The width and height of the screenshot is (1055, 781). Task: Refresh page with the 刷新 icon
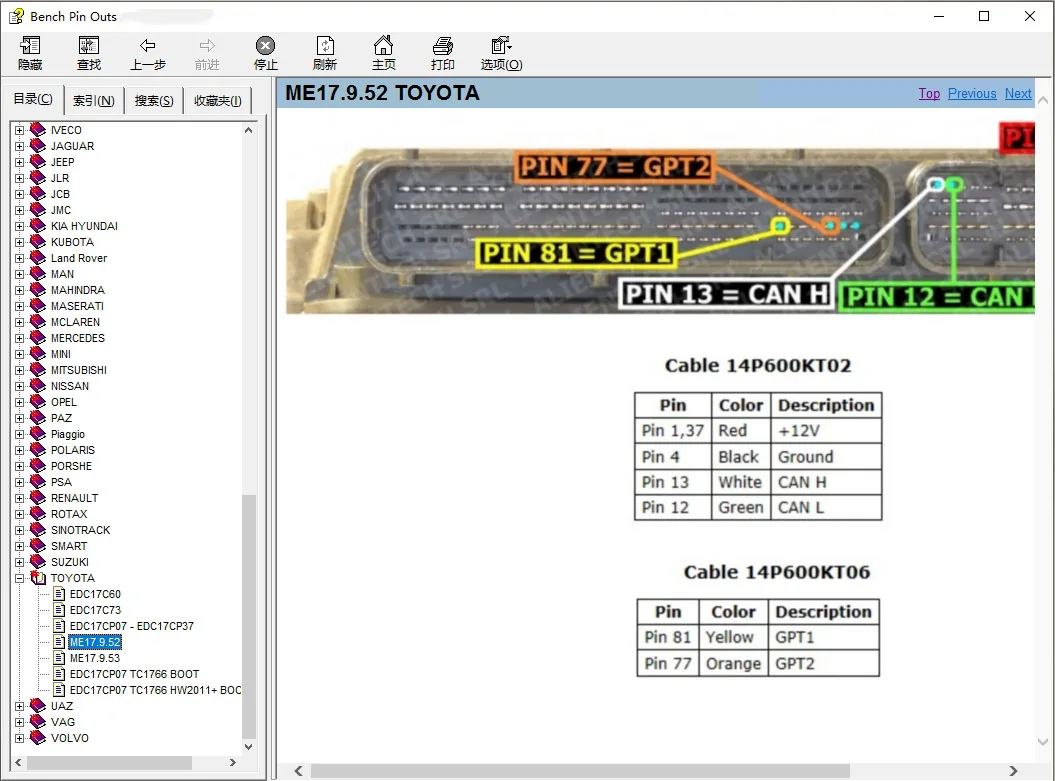point(325,46)
